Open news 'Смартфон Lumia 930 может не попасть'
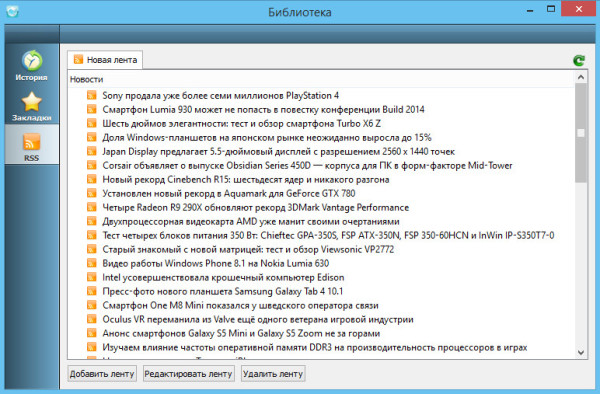This screenshot has width=600, height=394. (263, 109)
